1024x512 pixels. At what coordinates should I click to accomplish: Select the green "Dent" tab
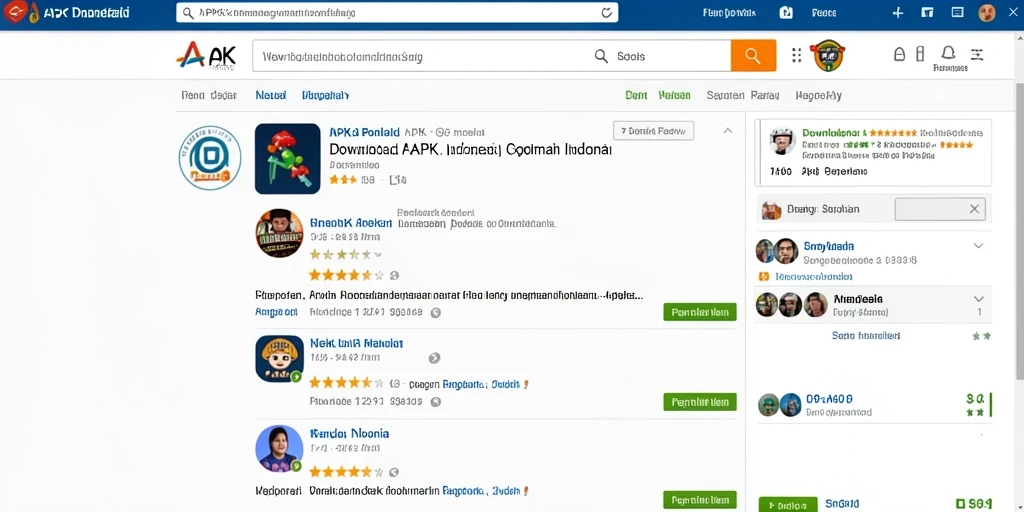tap(636, 95)
